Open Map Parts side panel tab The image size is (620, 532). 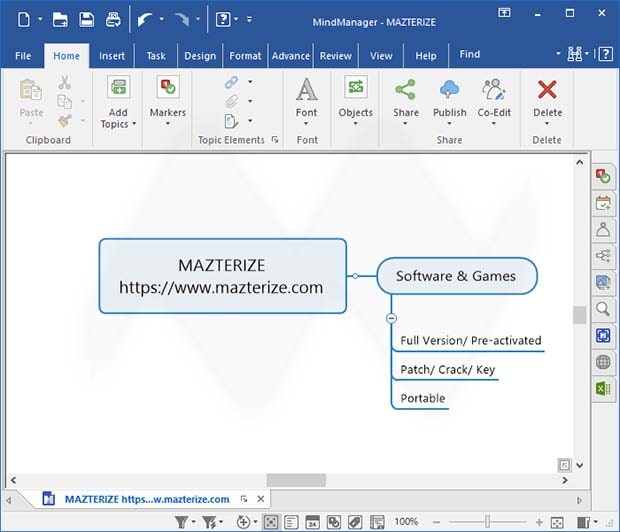[603, 256]
